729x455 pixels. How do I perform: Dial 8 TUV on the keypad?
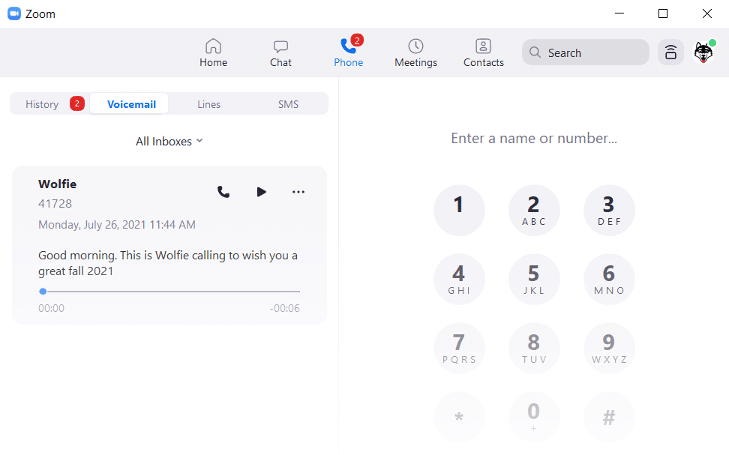point(534,348)
